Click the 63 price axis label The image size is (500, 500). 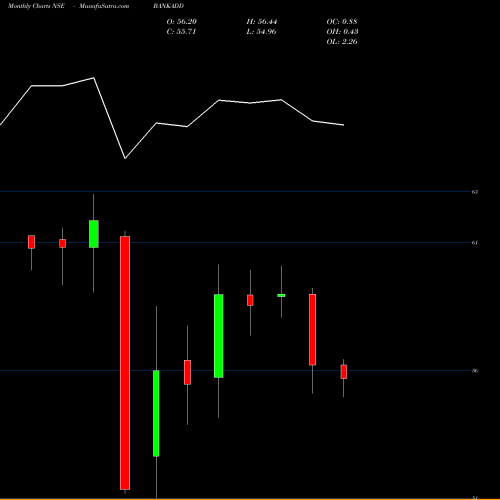pos(475,192)
